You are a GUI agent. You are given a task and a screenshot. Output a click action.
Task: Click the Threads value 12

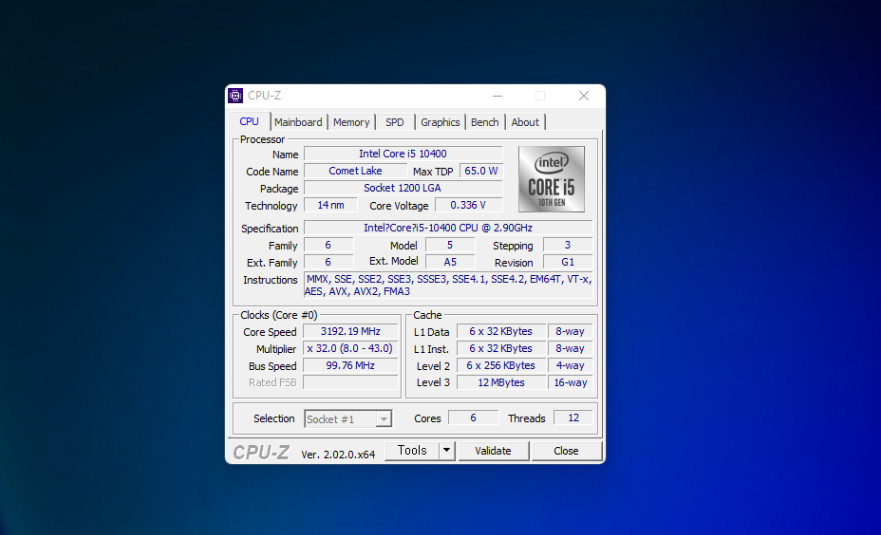[x=573, y=418]
